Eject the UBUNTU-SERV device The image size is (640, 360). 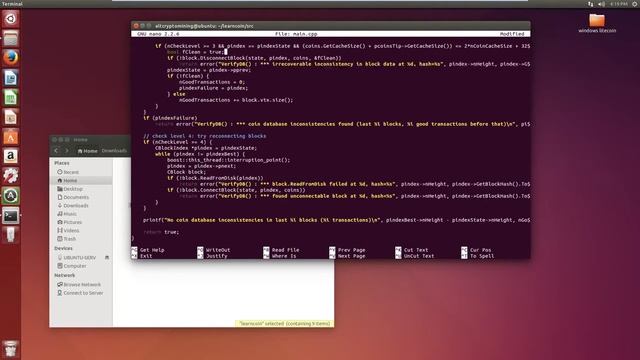click(x=107, y=258)
